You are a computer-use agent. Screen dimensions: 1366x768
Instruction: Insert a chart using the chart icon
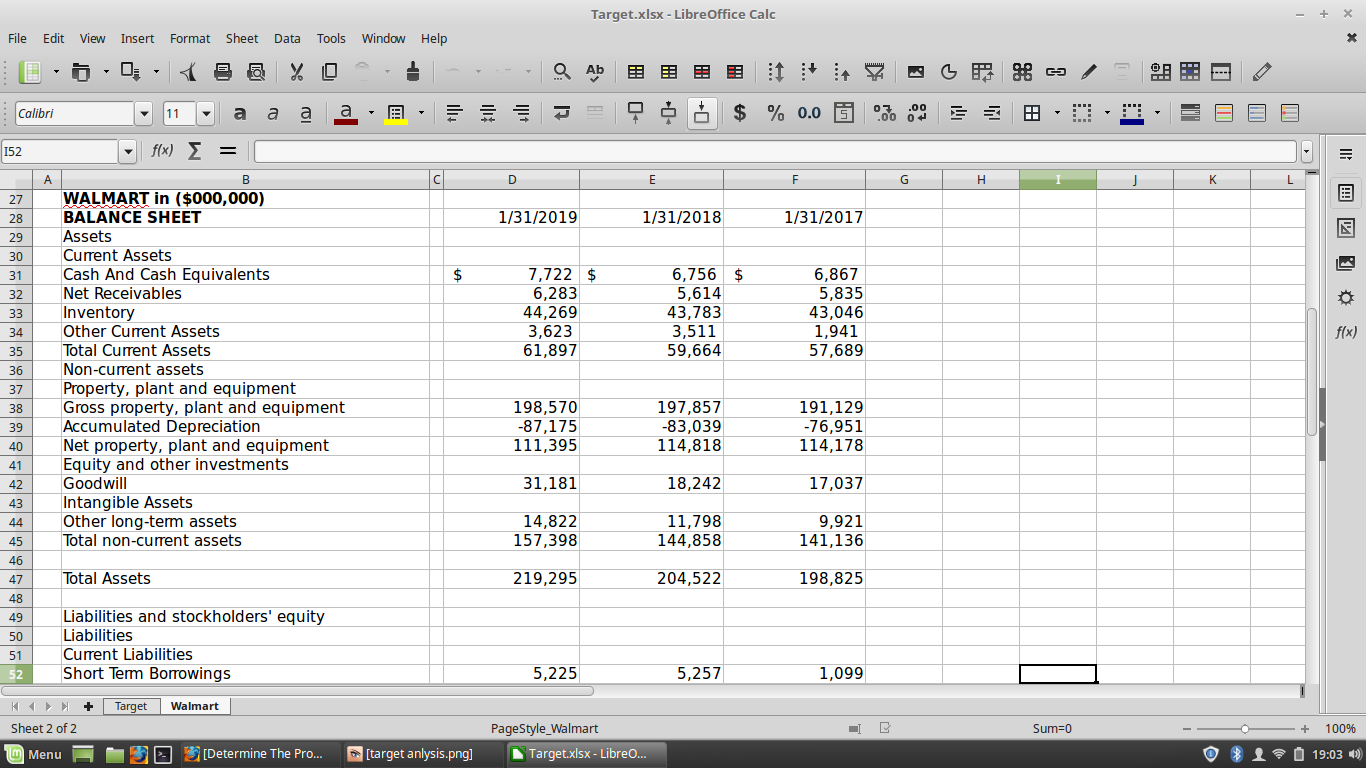pyautogui.click(x=949, y=72)
